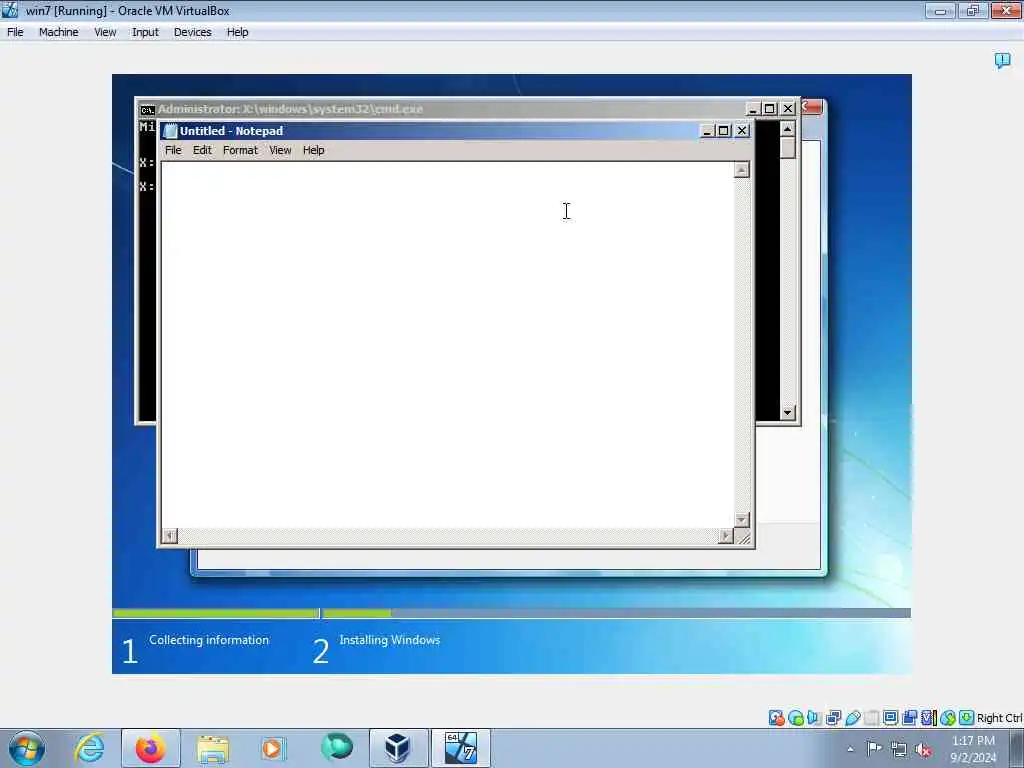Viewport: 1024px width, 768px height.
Task: Open Notepad's Help menu
Action: pyautogui.click(x=313, y=150)
